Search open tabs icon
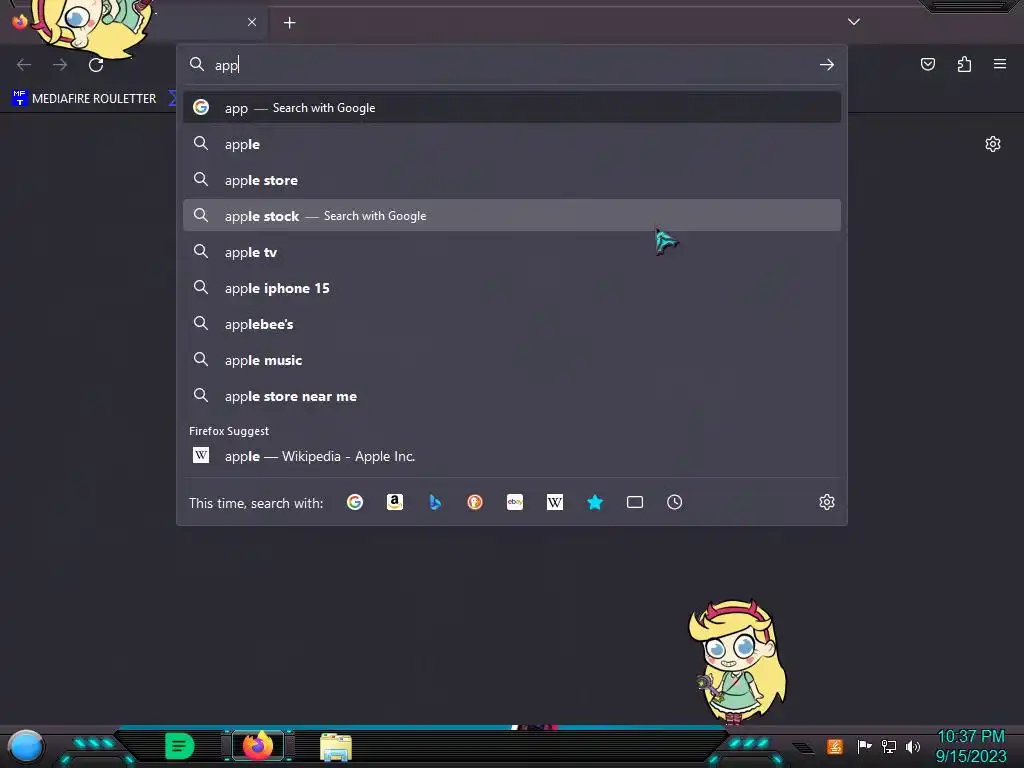This screenshot has height=768, width=1024. (635, 502)
